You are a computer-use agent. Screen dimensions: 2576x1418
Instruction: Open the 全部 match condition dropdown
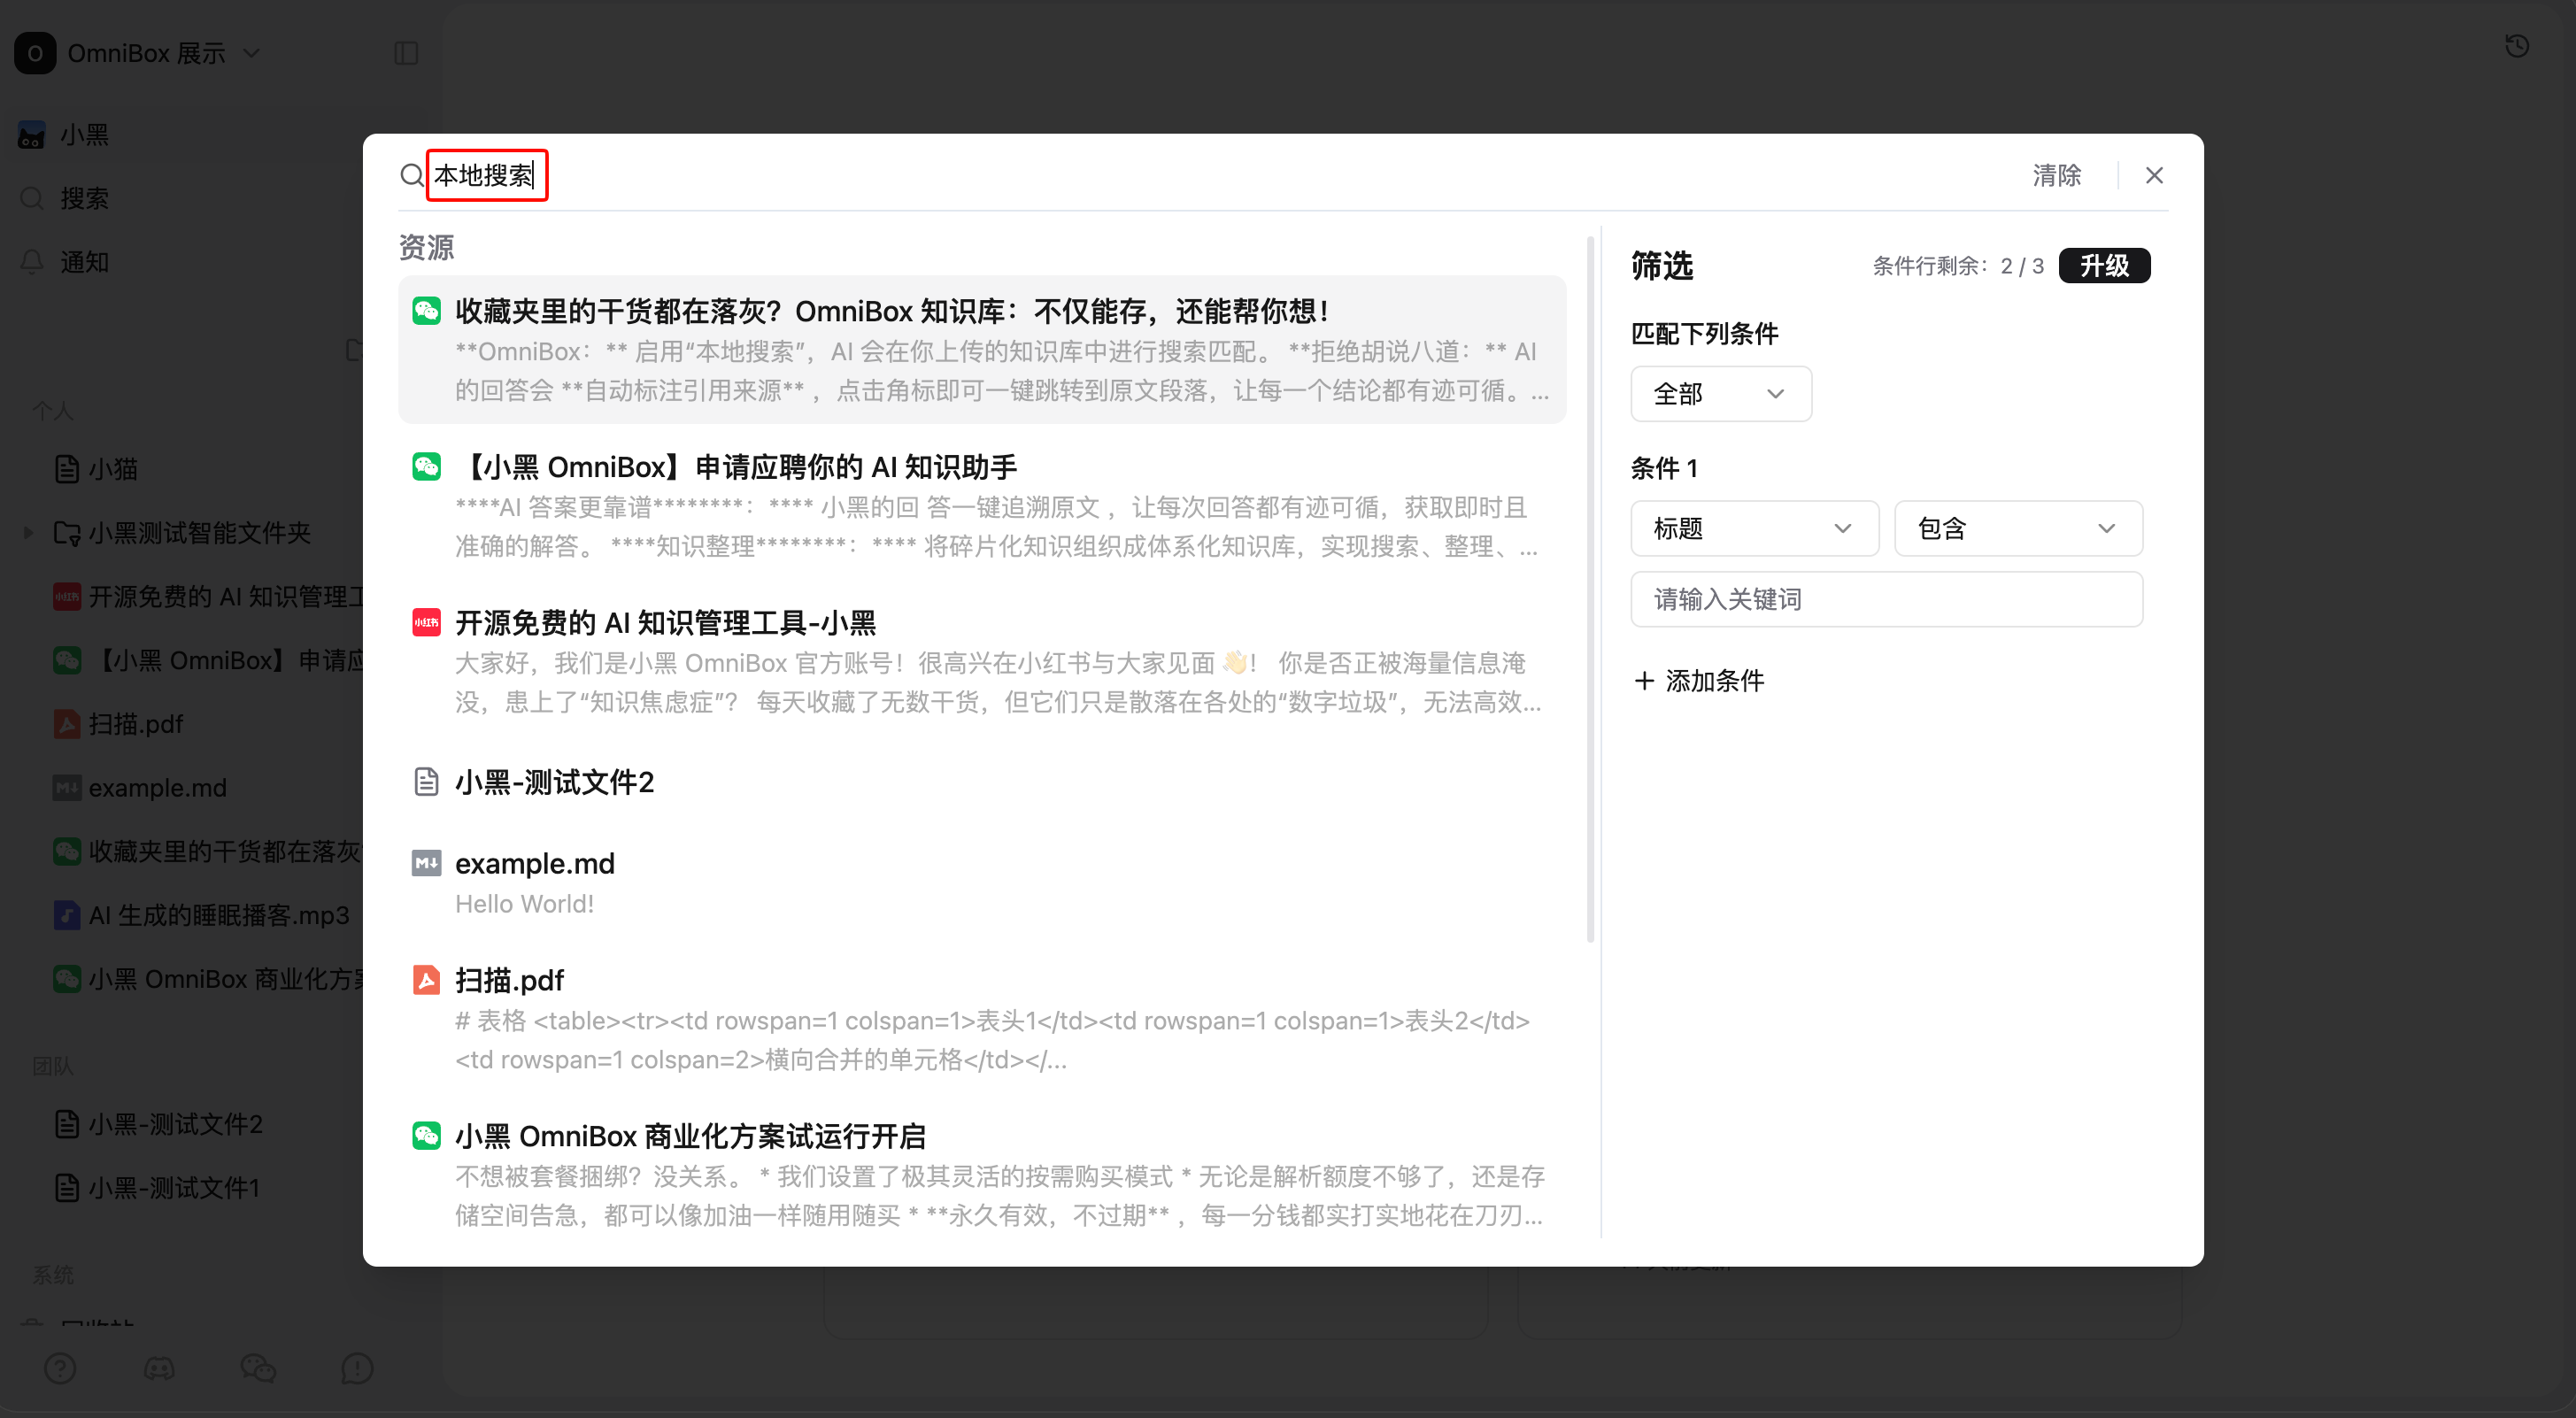tap(1720, 394)
